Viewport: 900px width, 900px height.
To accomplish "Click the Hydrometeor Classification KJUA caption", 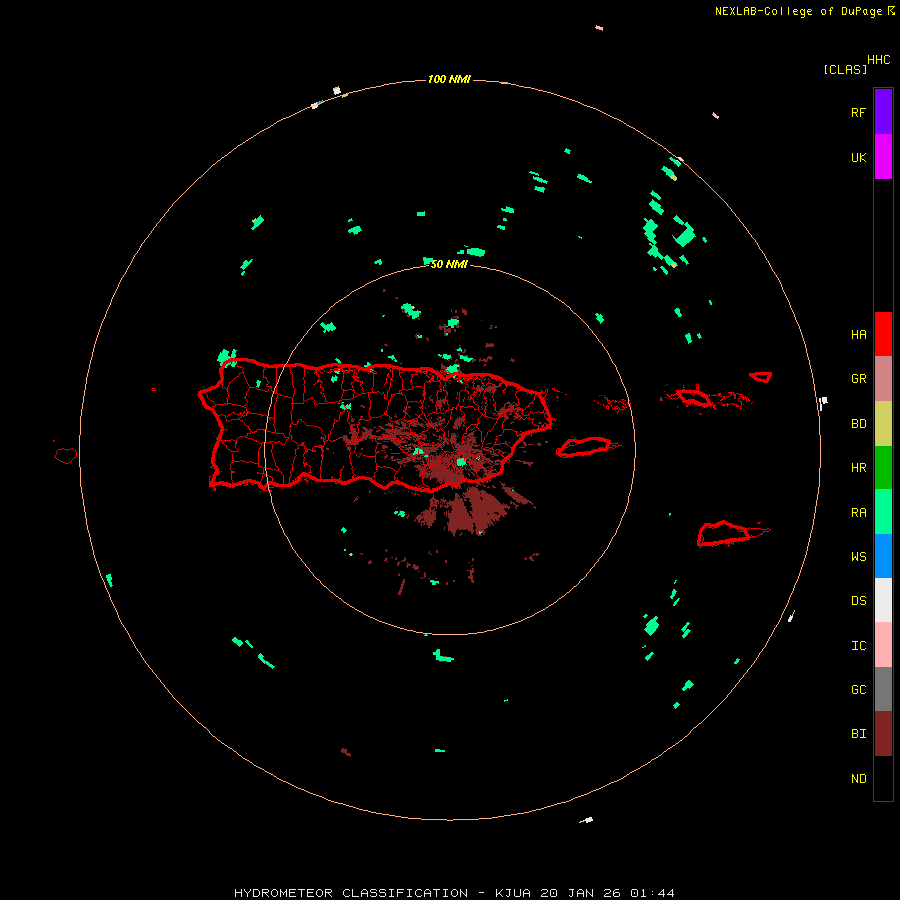I will tap(454, 893).
